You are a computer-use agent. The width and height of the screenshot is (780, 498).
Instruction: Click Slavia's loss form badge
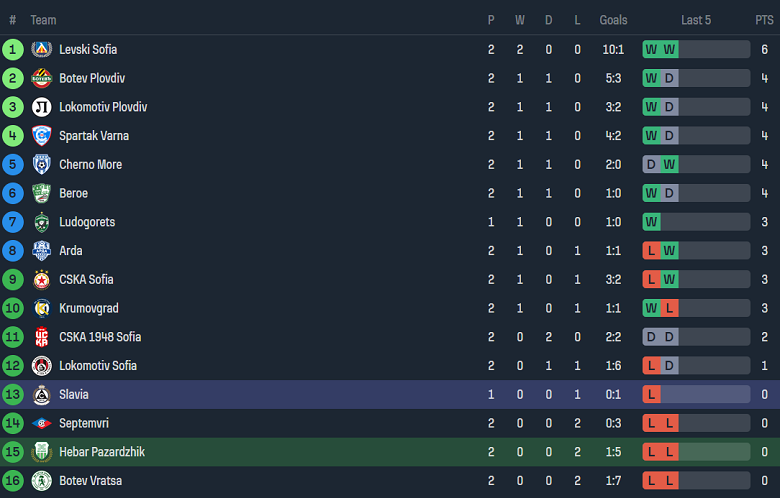(x=651, y=395)
